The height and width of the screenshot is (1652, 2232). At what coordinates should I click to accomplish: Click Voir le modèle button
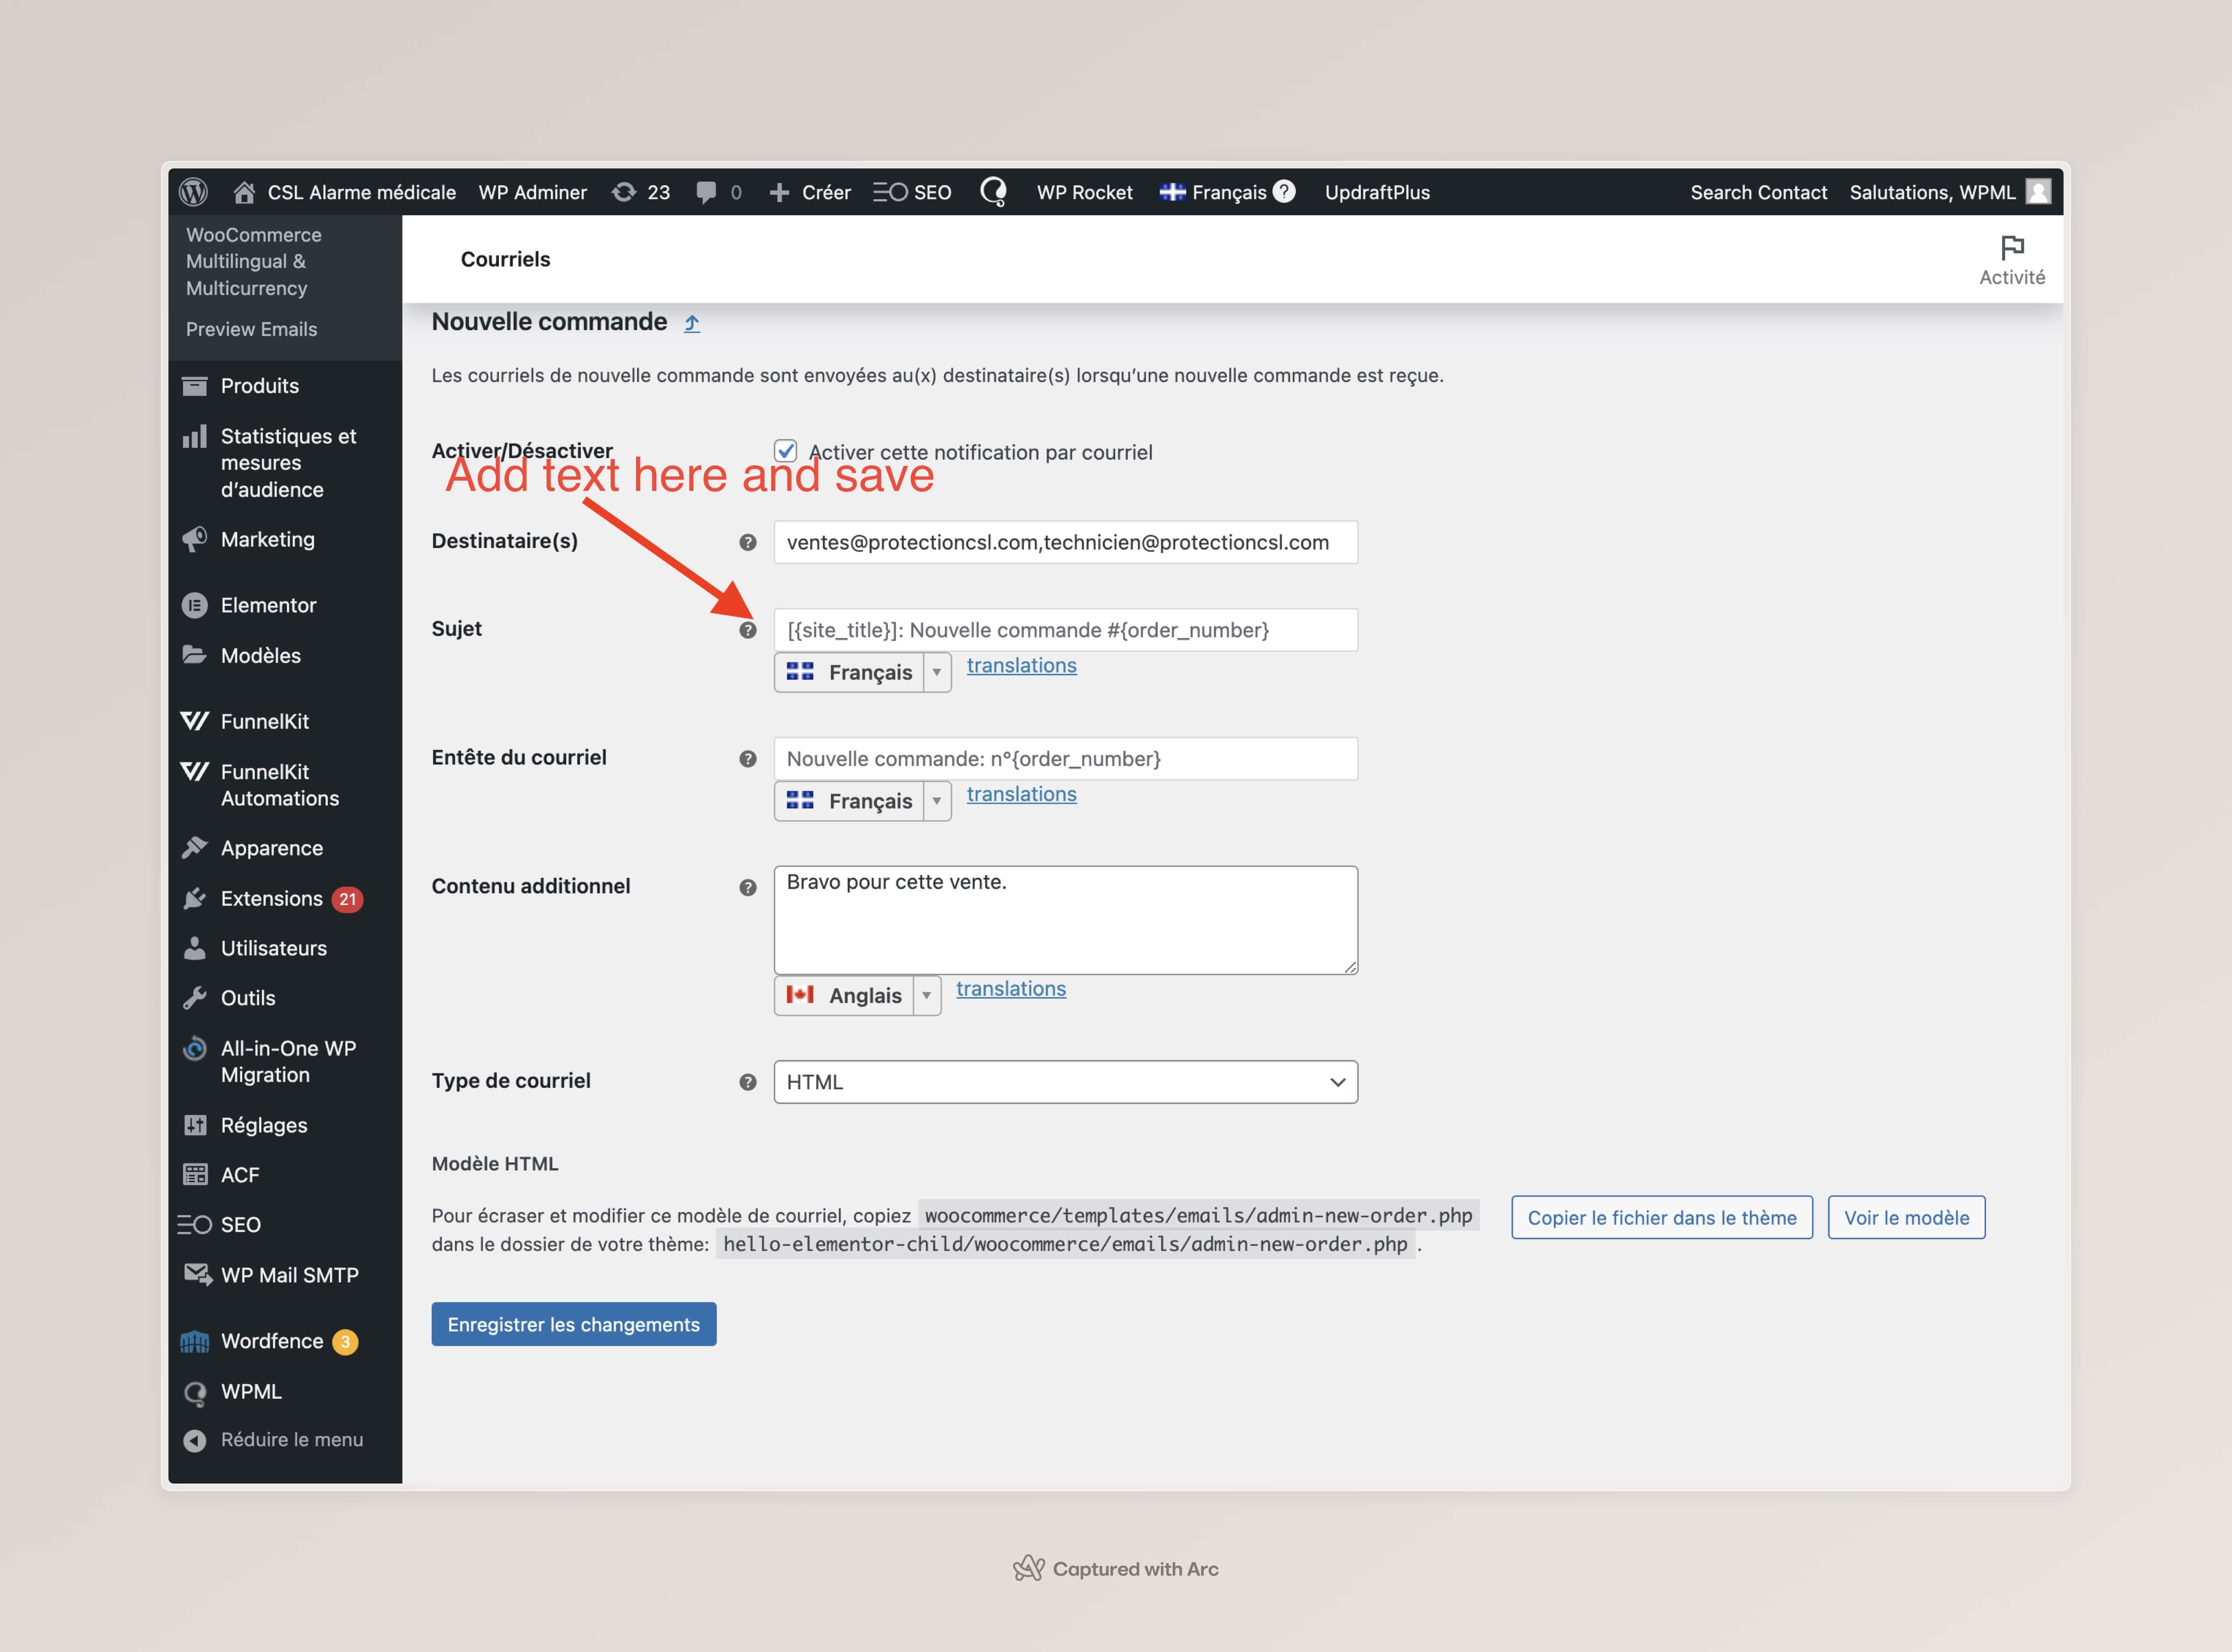1906,1217
